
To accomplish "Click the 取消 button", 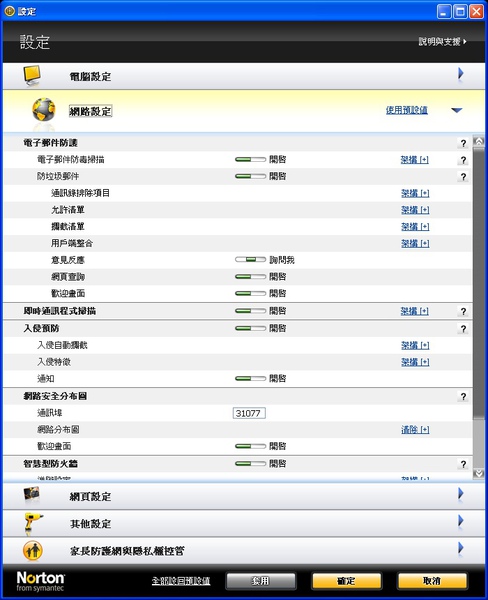I will pos(432,581).
